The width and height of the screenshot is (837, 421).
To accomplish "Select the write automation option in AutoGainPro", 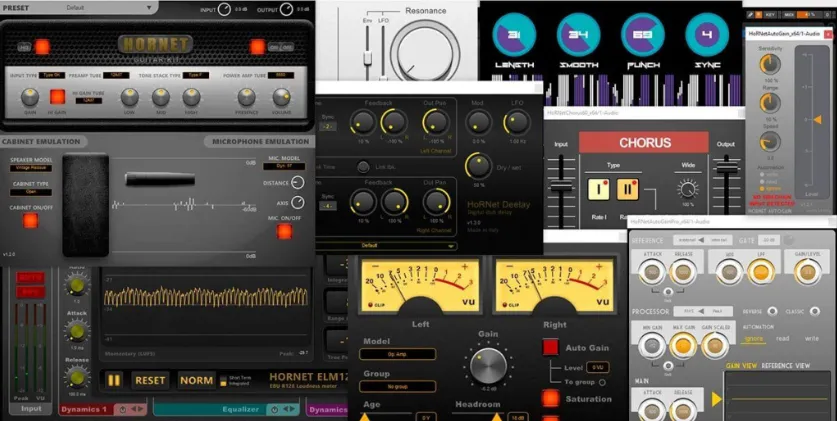I will pyautogui.click(x=811, y=338).
